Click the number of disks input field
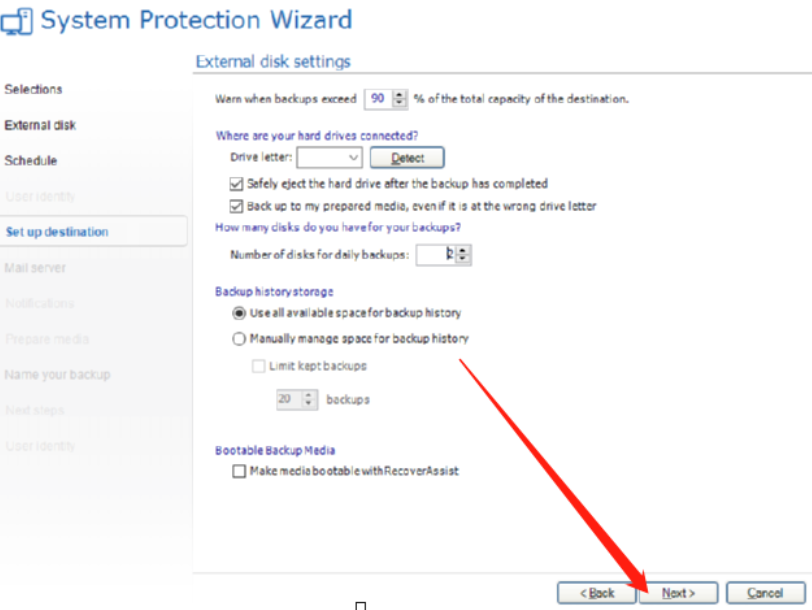 (x=436, y=255)
